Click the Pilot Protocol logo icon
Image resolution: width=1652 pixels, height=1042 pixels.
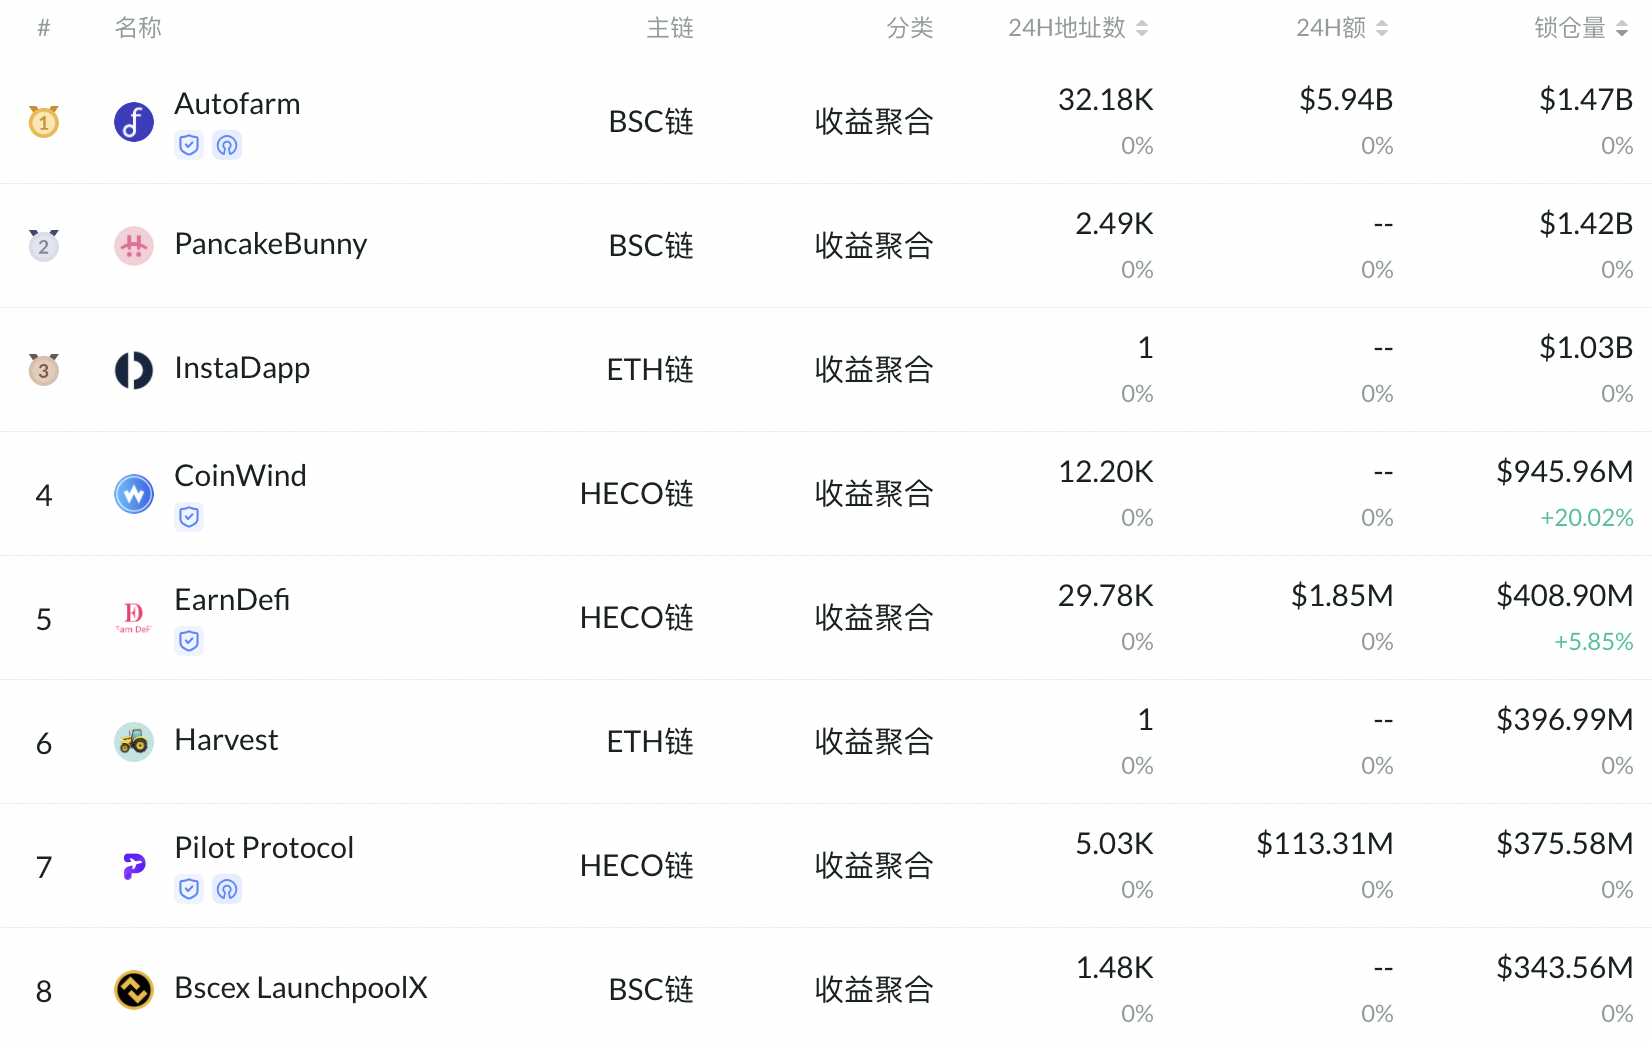point(133,865)
